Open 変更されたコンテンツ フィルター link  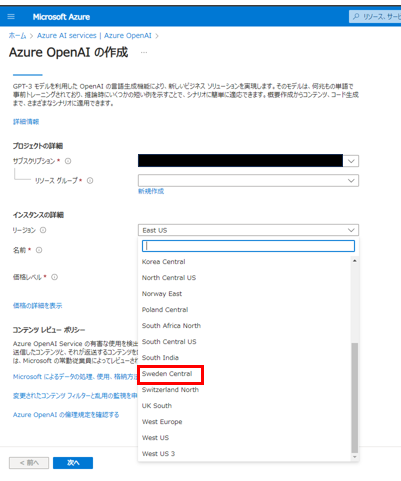[75, 396]
